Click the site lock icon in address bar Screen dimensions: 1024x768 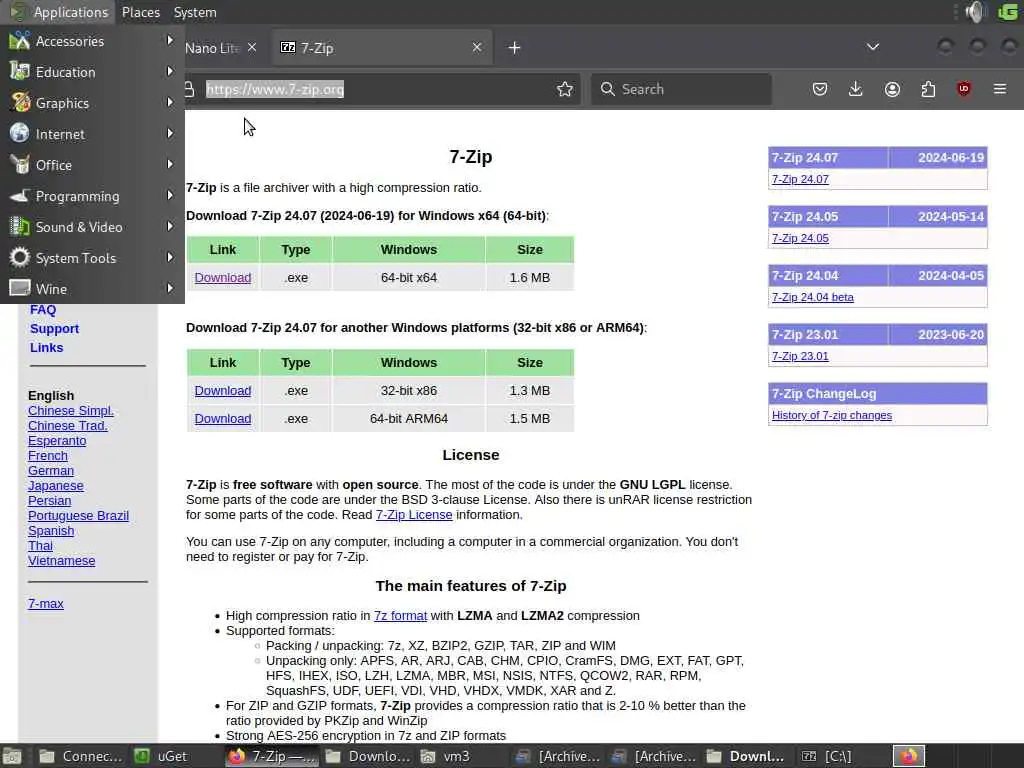189,89
